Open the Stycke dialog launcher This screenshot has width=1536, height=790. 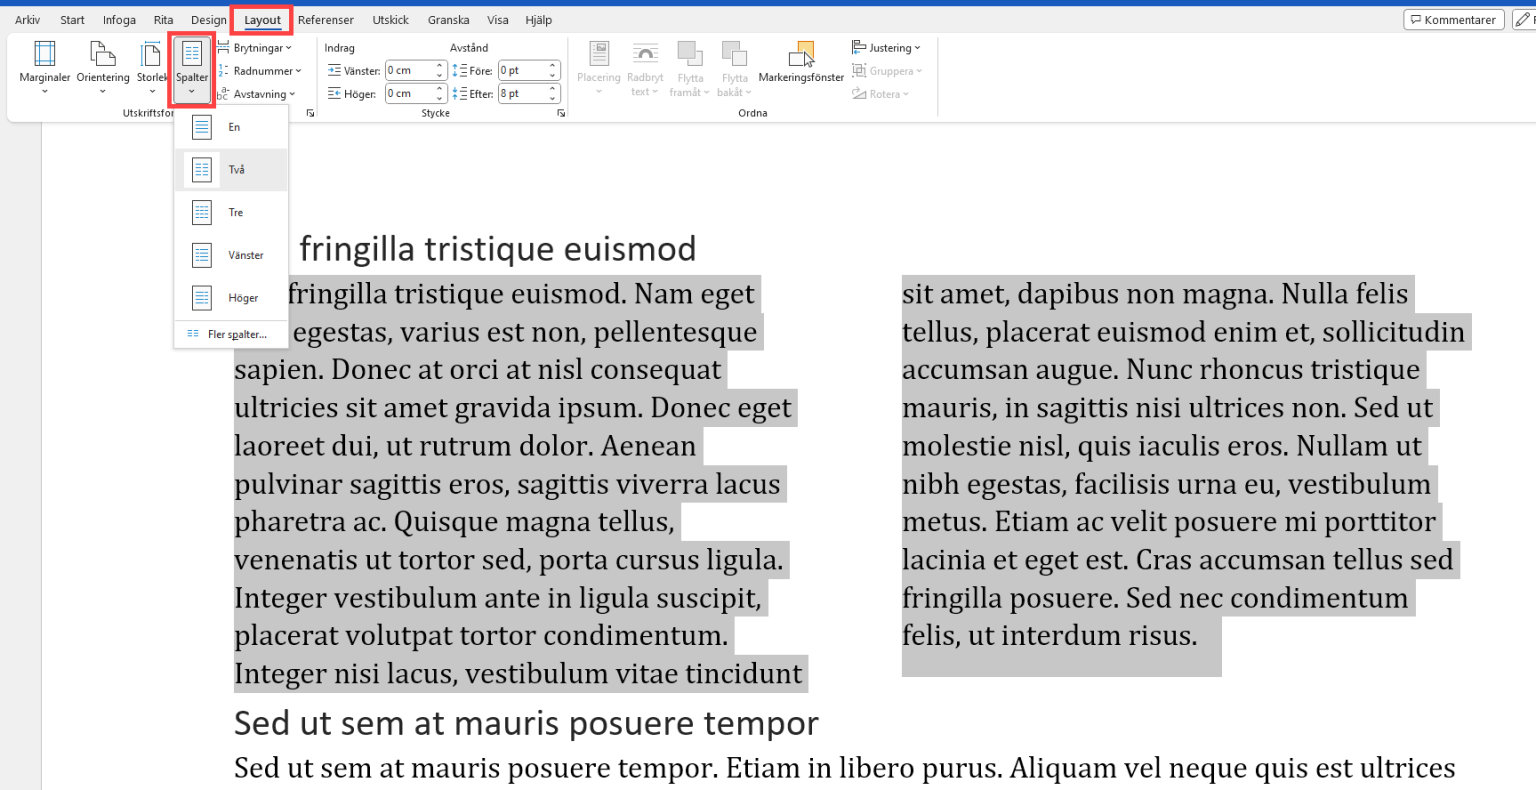click(561, 113)
